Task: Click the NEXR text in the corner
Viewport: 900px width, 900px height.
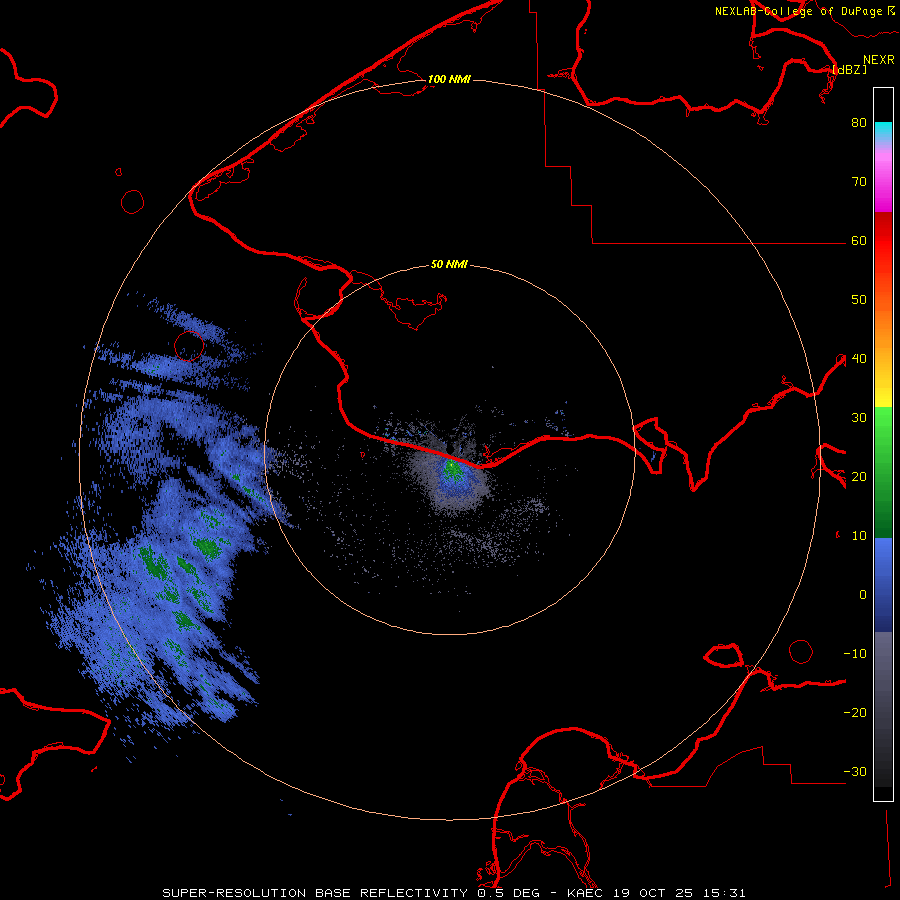Action: pyautogui.click(x=879, y=60)
